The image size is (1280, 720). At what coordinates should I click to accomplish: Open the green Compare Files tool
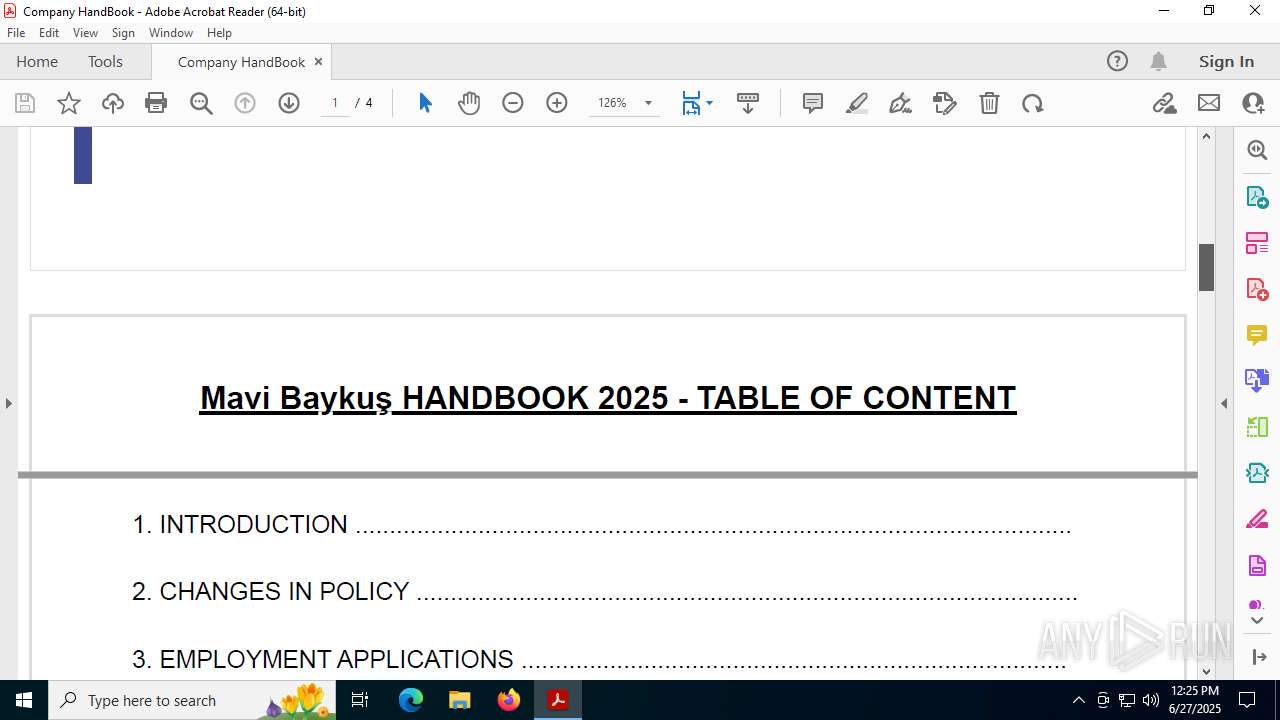1257,427
